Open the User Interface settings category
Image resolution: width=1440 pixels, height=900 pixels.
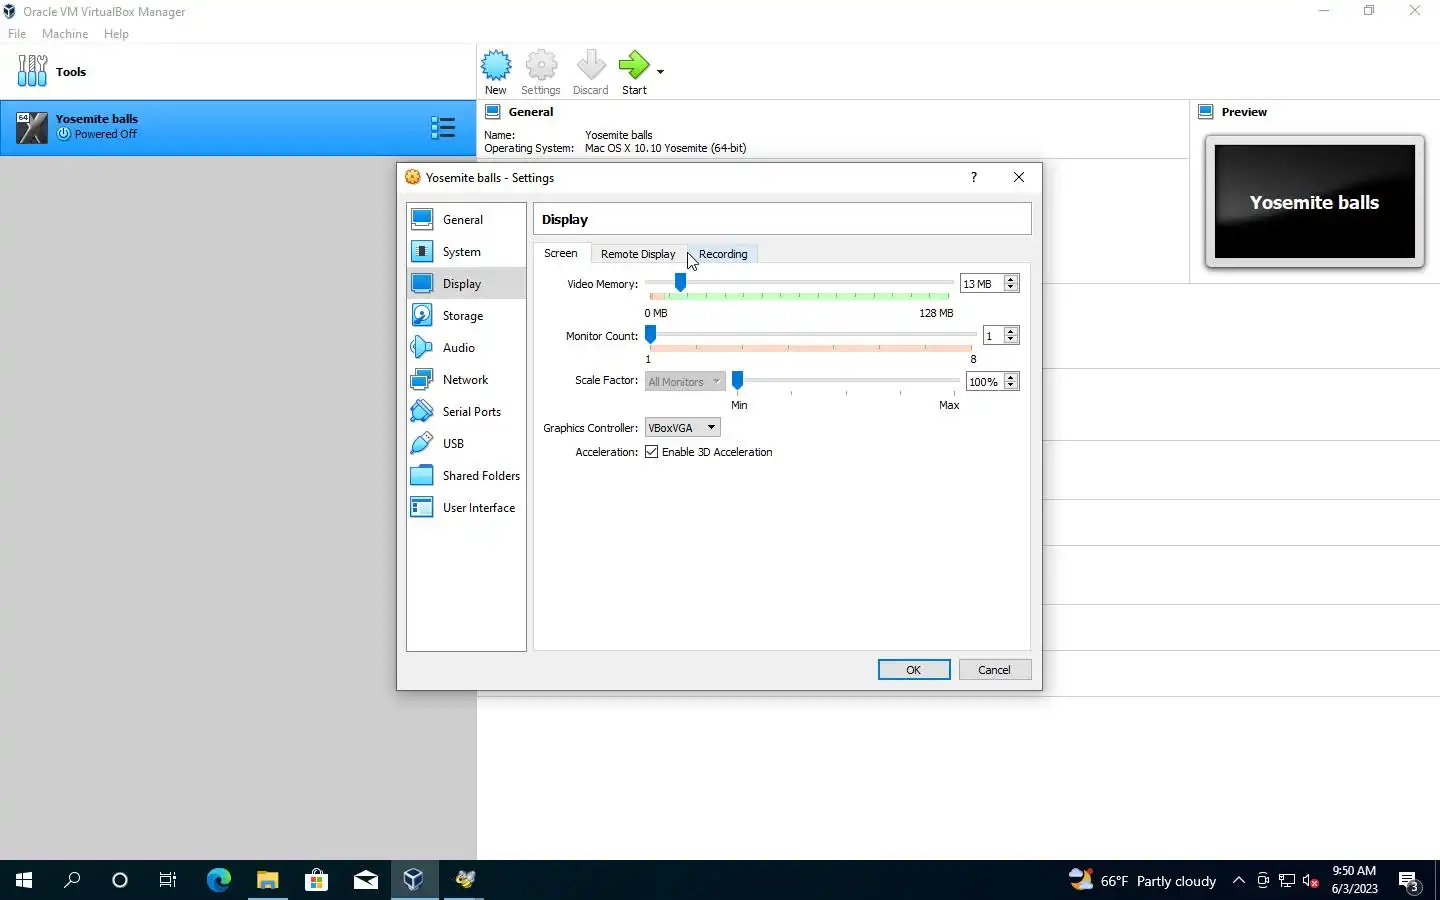tap(466, 508)
